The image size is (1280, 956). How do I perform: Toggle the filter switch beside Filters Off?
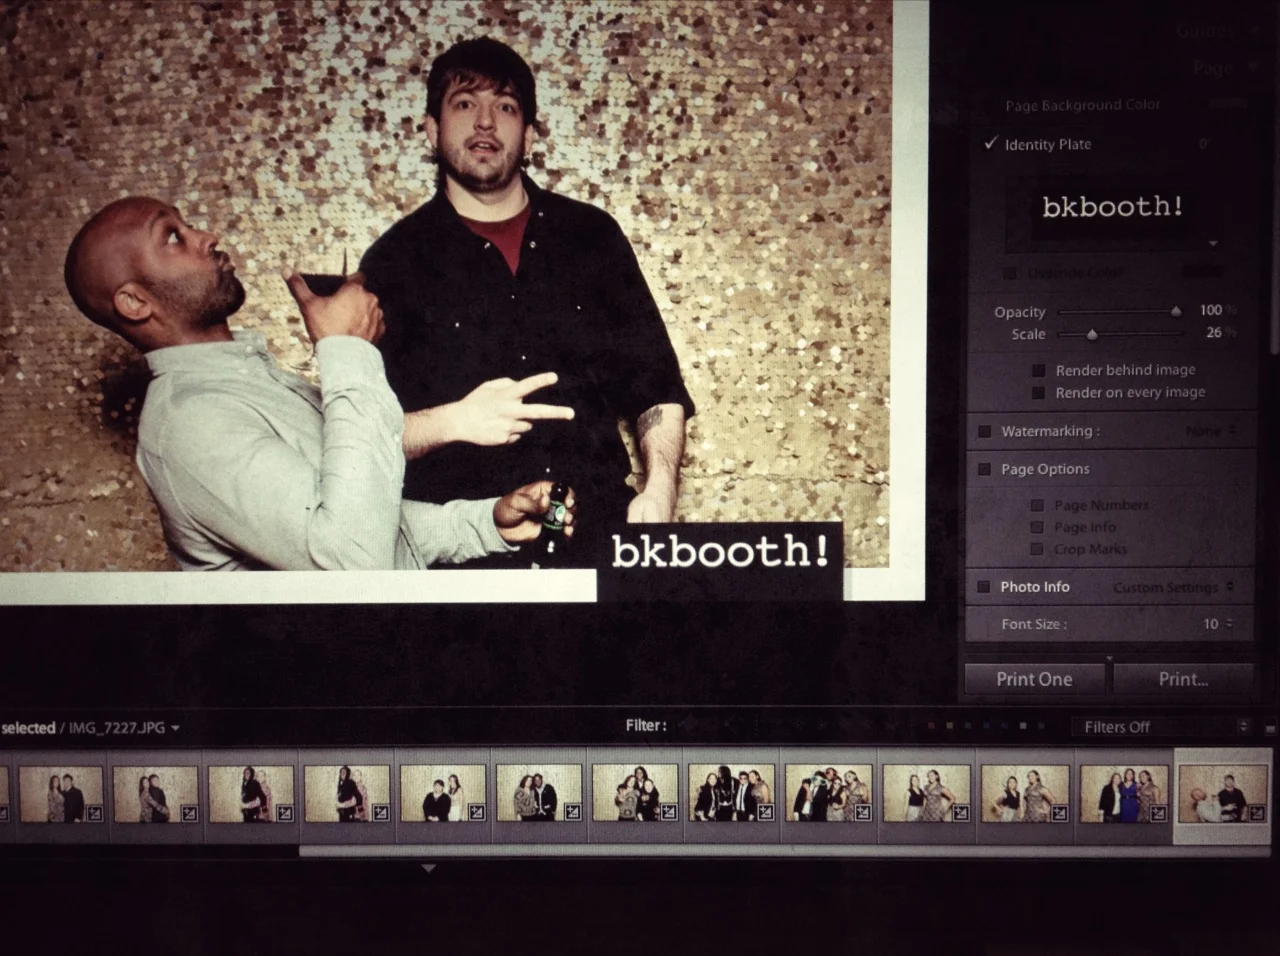pyautogui.click(x=1270, y=728)
